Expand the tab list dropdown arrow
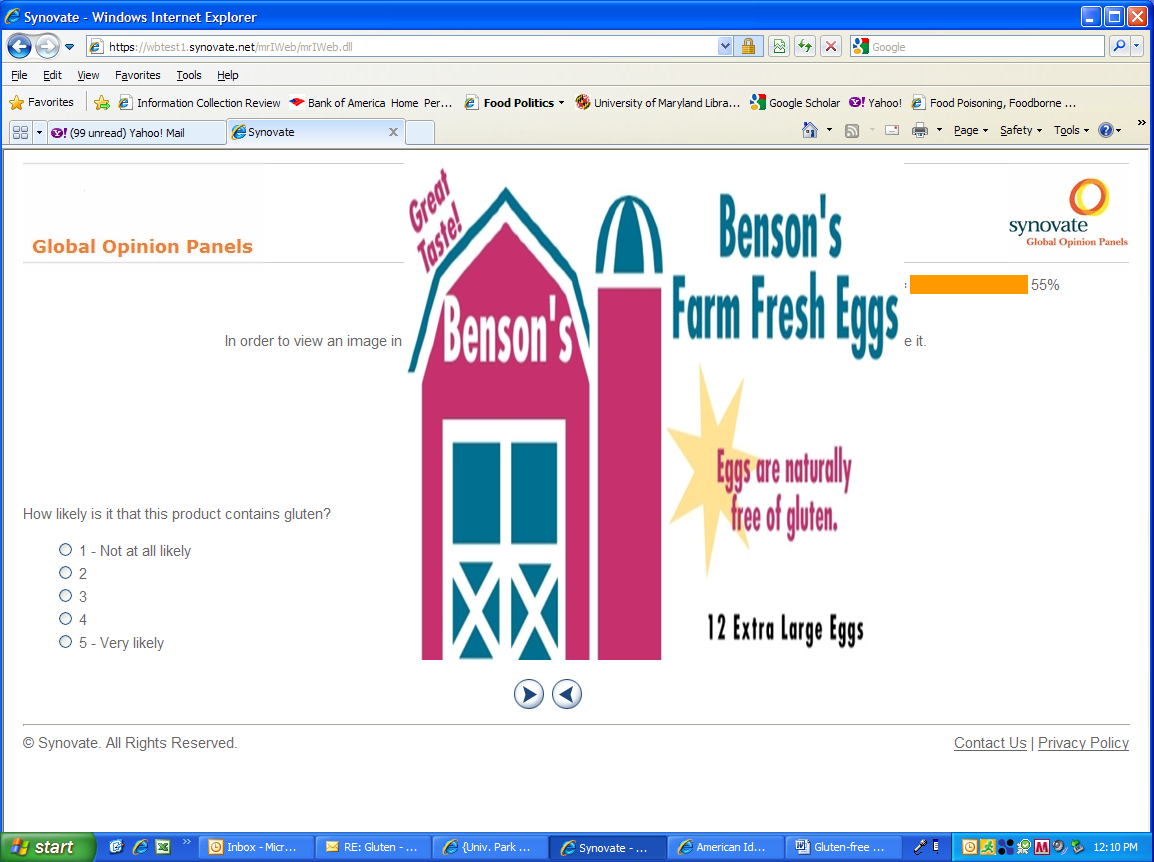 point(39,133)
